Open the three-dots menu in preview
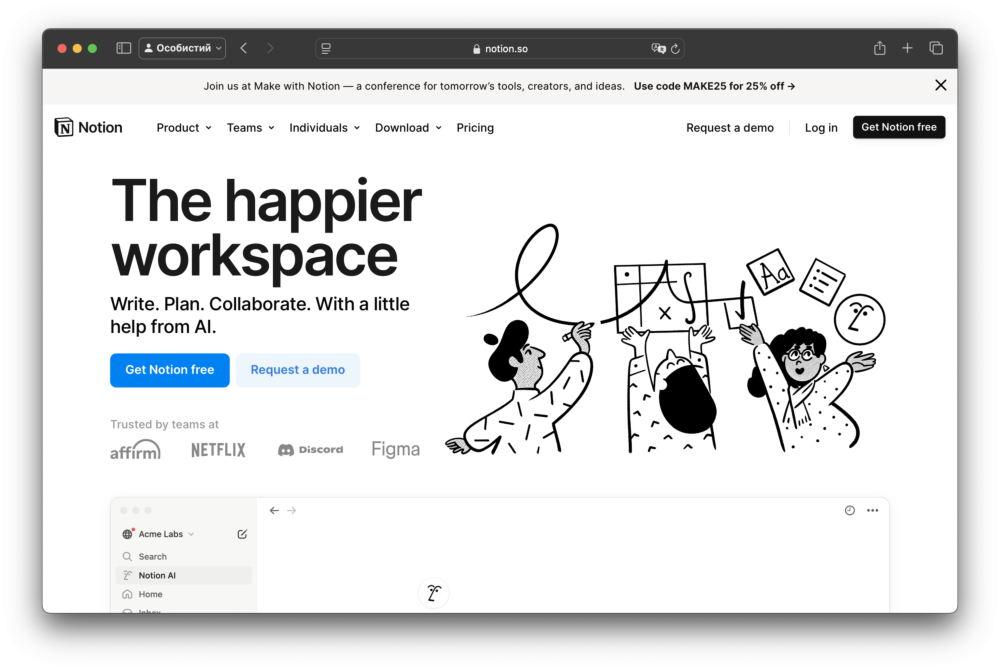Viewport: 1000px width, 669px height. (872, 510)
